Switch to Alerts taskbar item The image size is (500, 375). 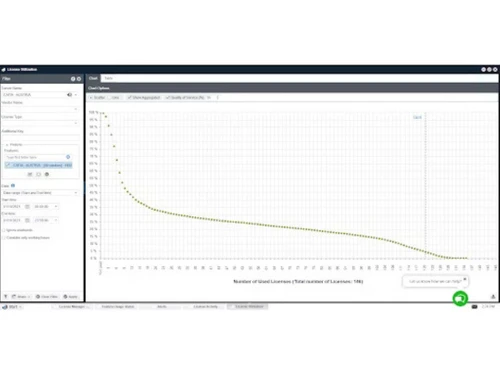coord(161,306)
